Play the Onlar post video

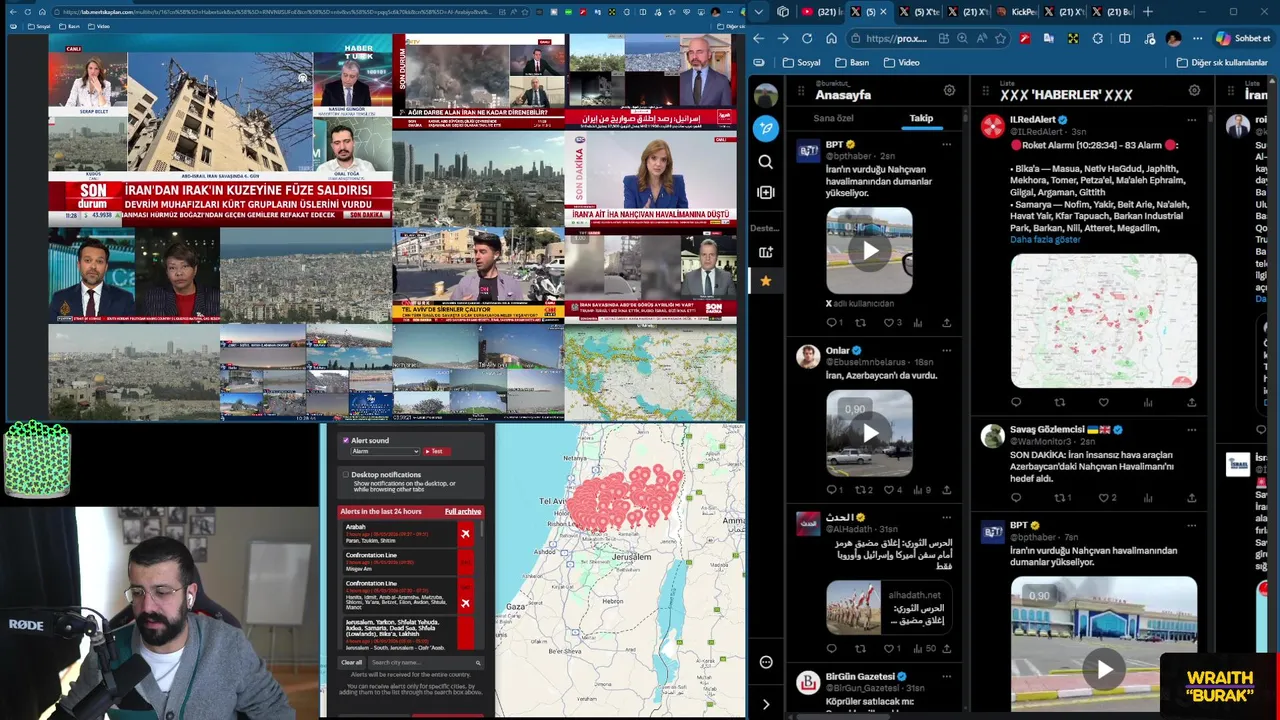[x=869, y=433]
